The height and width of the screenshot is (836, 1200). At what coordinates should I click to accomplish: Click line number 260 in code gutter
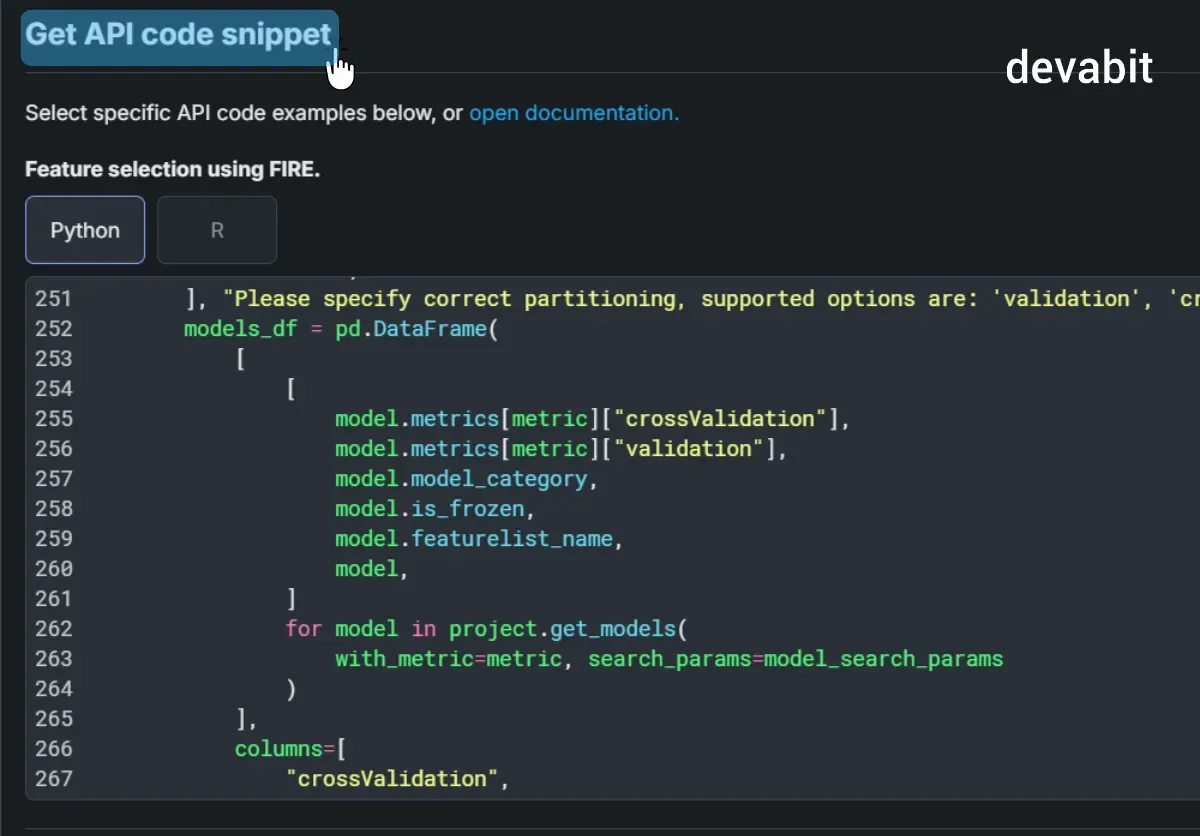click(x=54, y=568)
